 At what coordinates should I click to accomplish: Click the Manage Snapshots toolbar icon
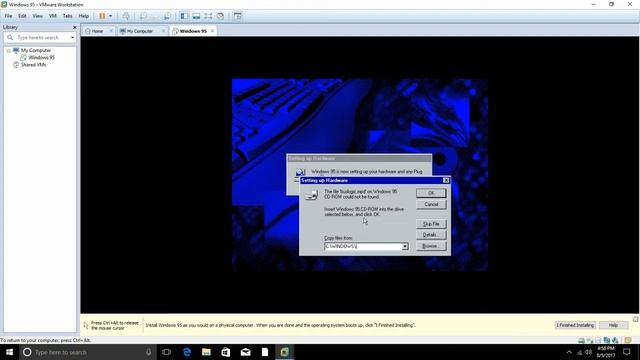(167, 16)
